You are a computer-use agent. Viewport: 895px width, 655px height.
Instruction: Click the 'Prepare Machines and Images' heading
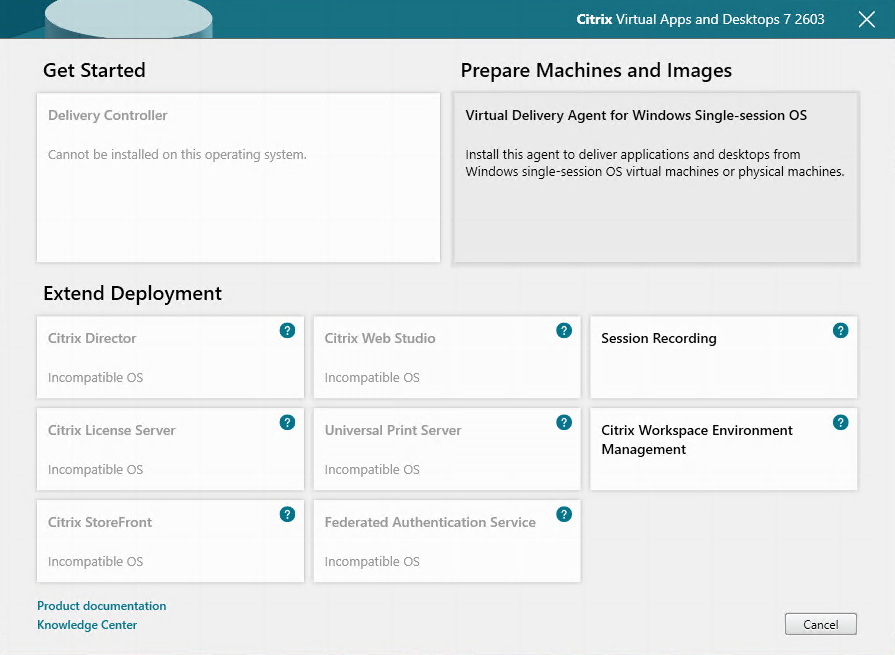(x=596, y=70)
